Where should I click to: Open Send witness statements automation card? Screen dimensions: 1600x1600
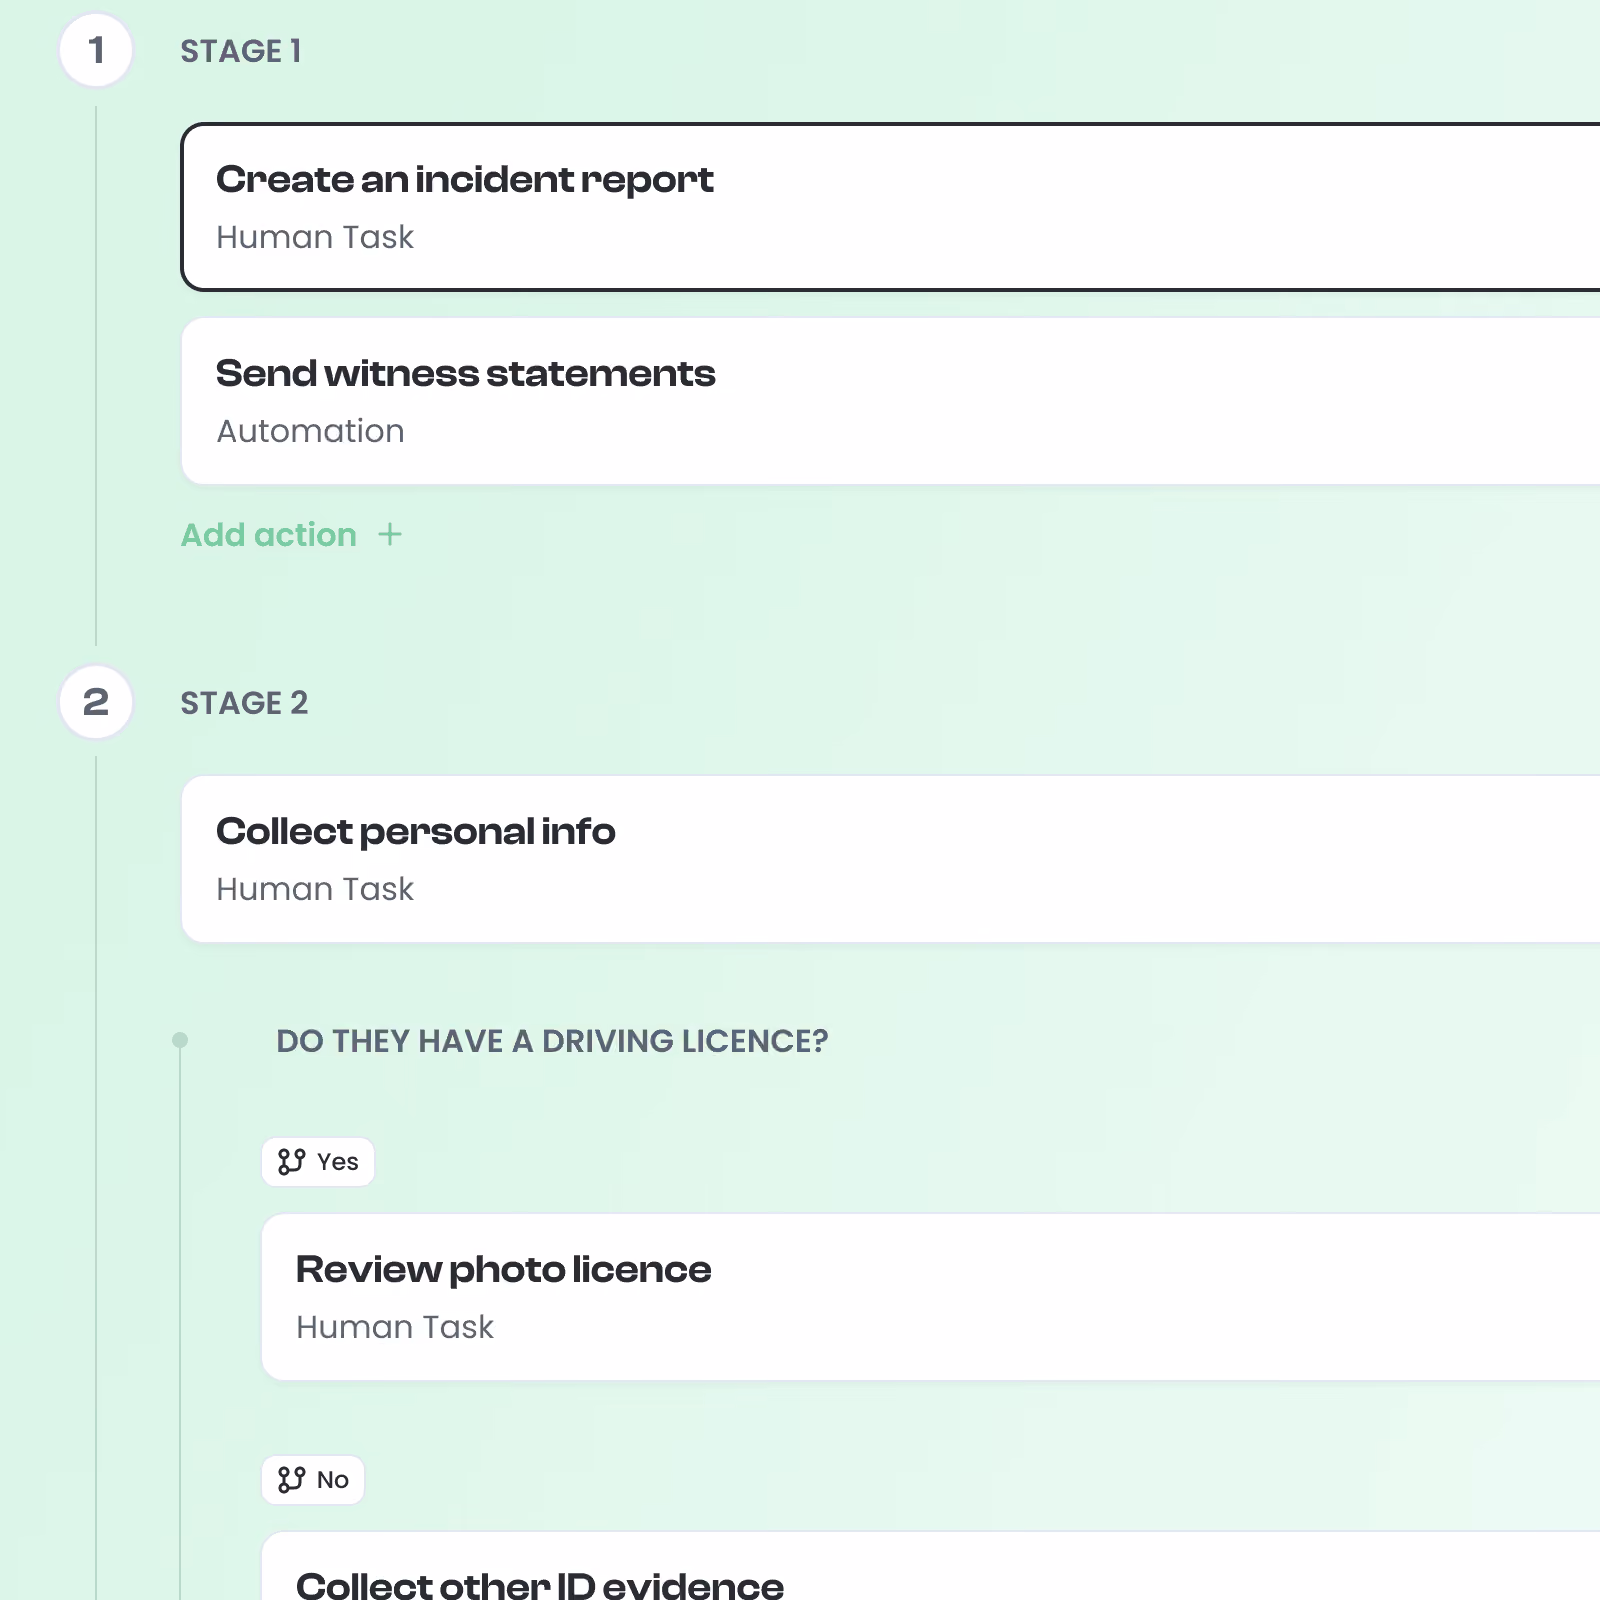[890, 401]
